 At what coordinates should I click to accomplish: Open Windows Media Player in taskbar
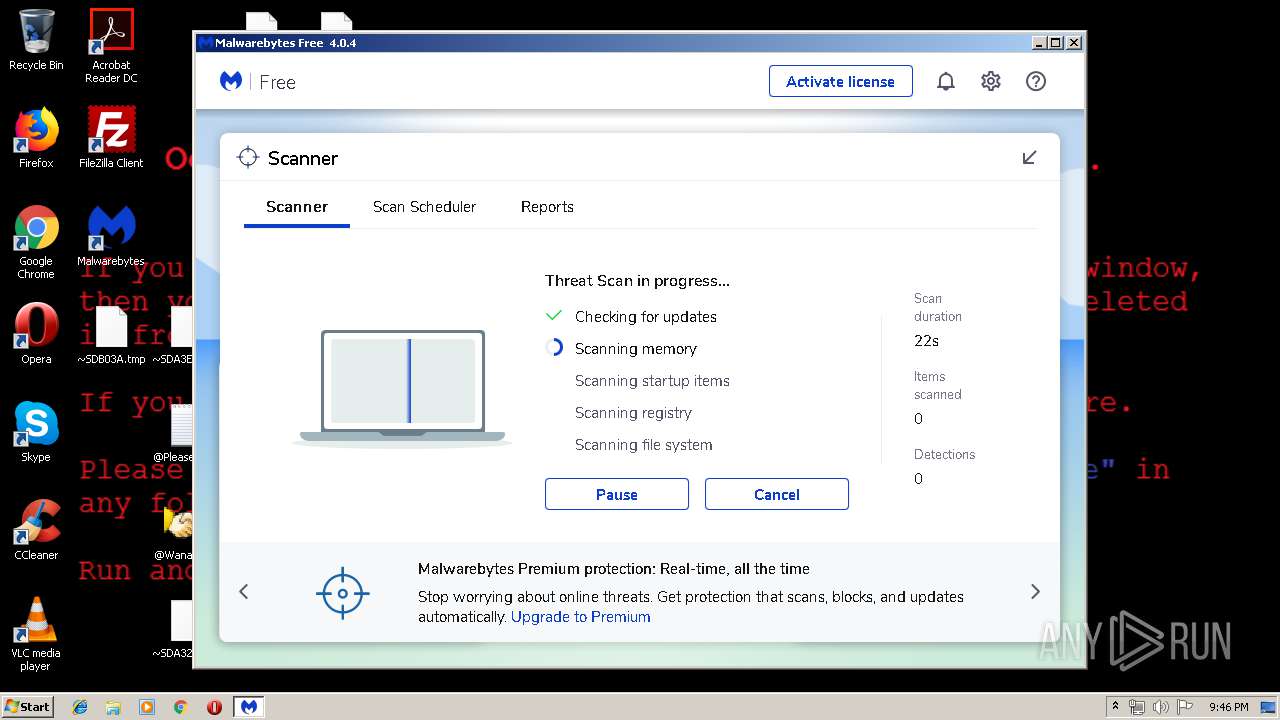[147, 707]
